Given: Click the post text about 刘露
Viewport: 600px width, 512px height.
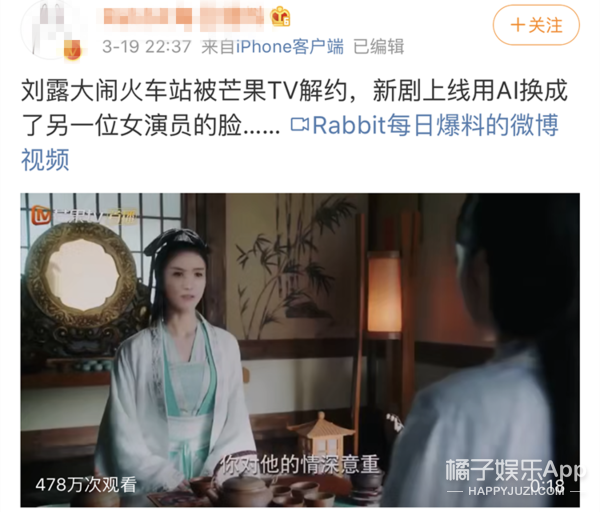Looking at the screenshot, I should click(x=294, y=108).
